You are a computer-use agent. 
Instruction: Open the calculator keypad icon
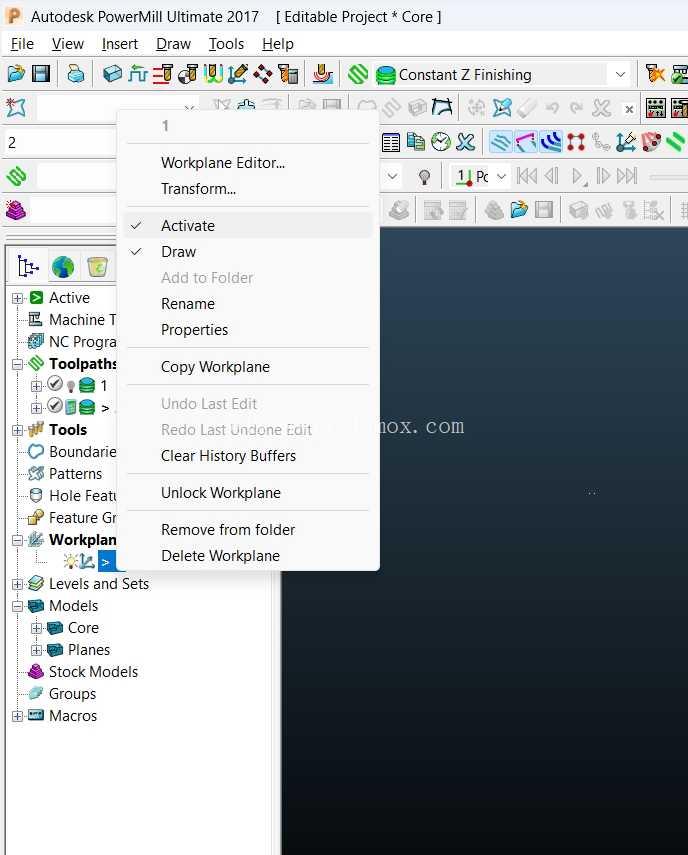tap(655, 108)
